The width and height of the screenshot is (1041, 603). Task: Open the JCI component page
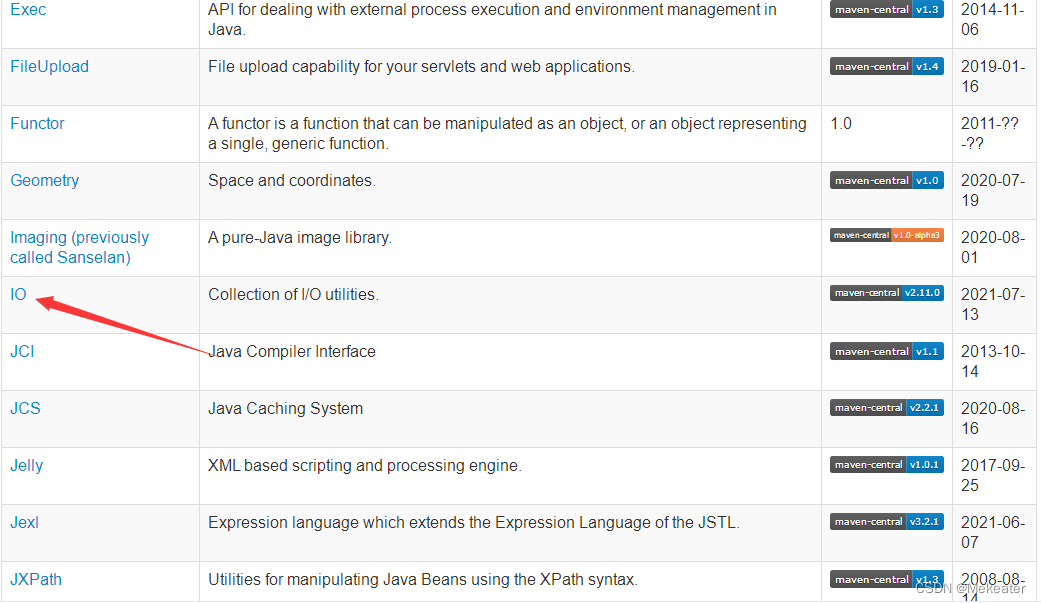(22, 351)
